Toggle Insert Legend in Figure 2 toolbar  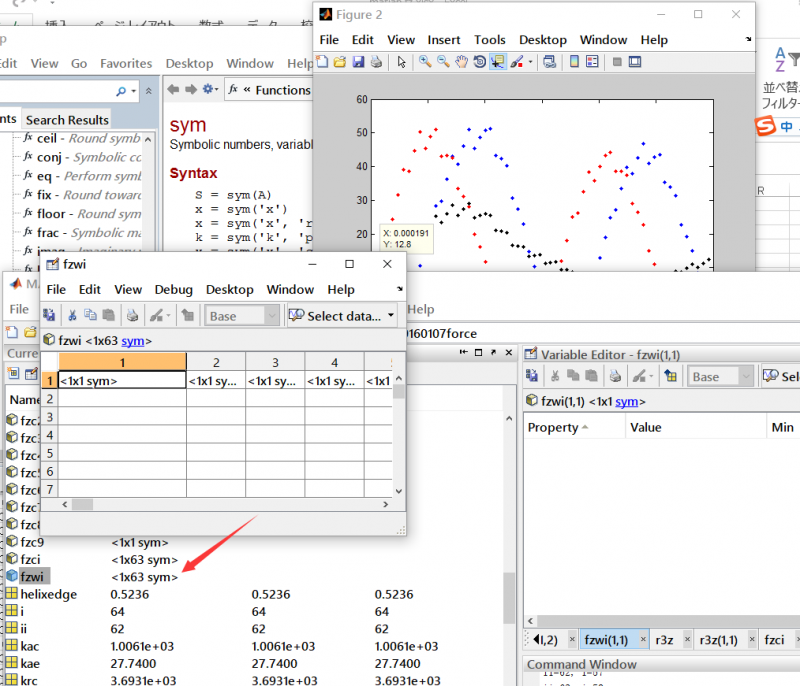click(592, 62)
